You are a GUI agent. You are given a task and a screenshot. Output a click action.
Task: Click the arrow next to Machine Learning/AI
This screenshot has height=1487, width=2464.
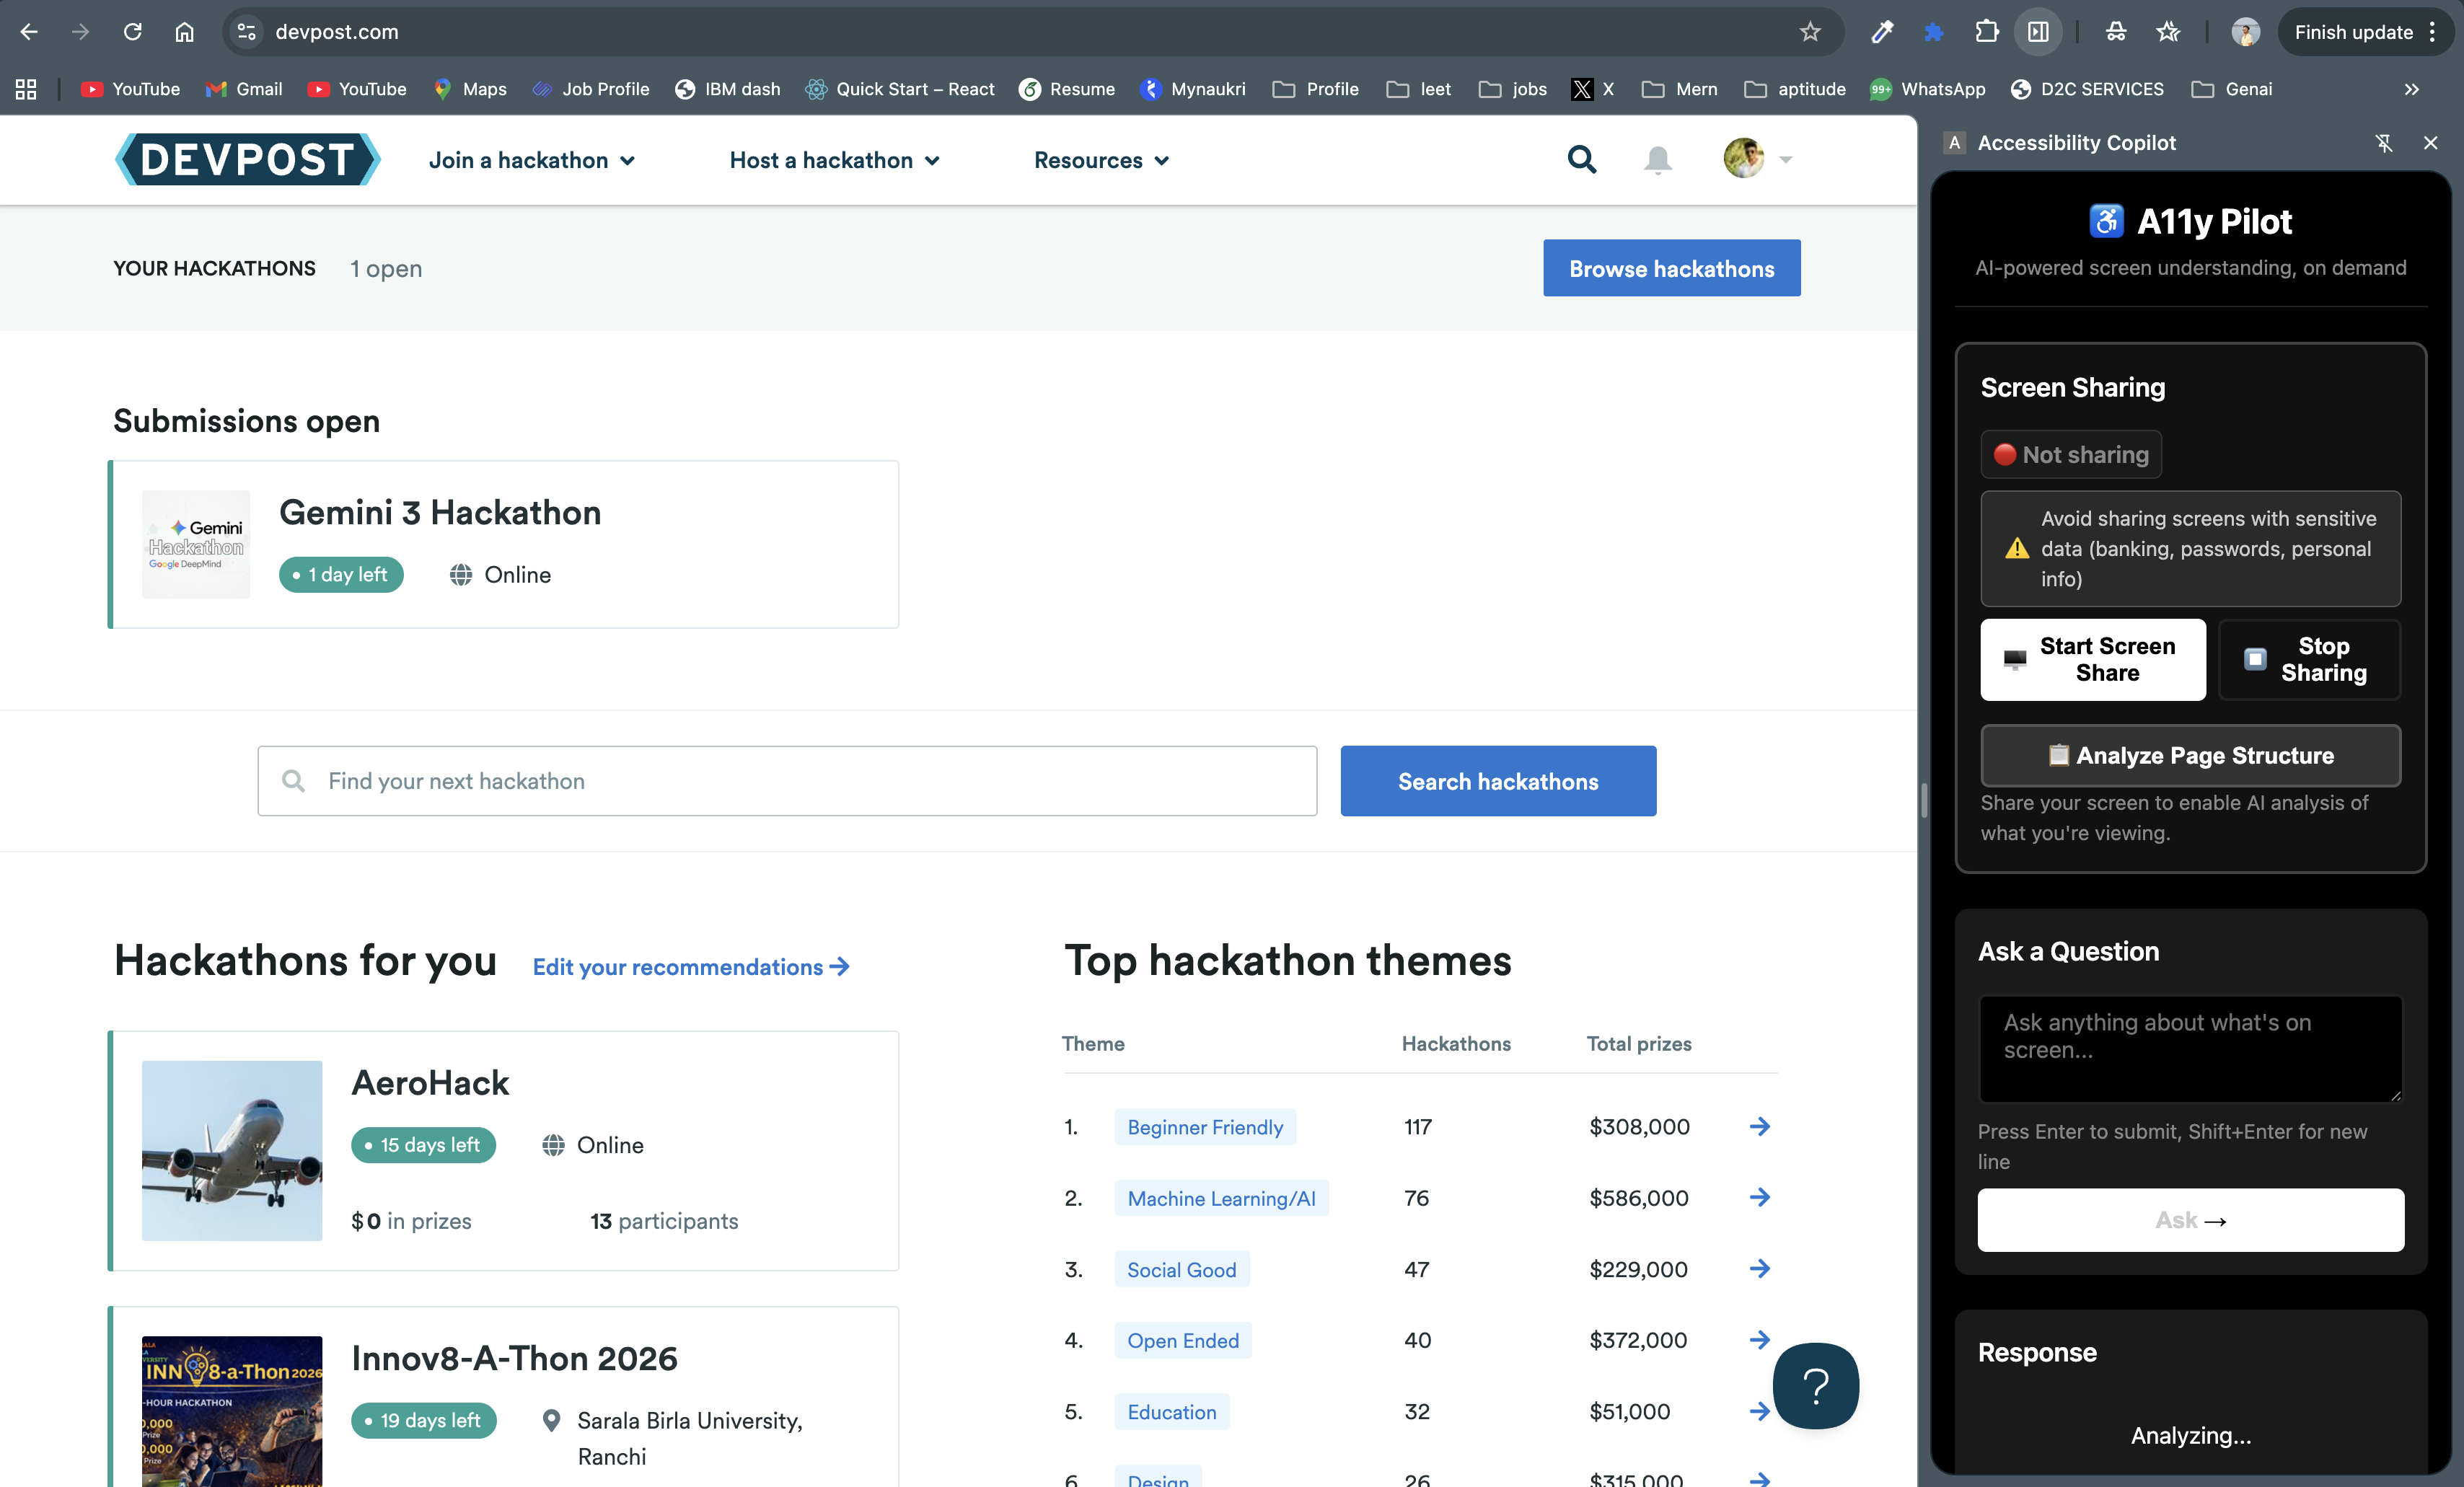pyautogui.click(x=1760, y=1197)
